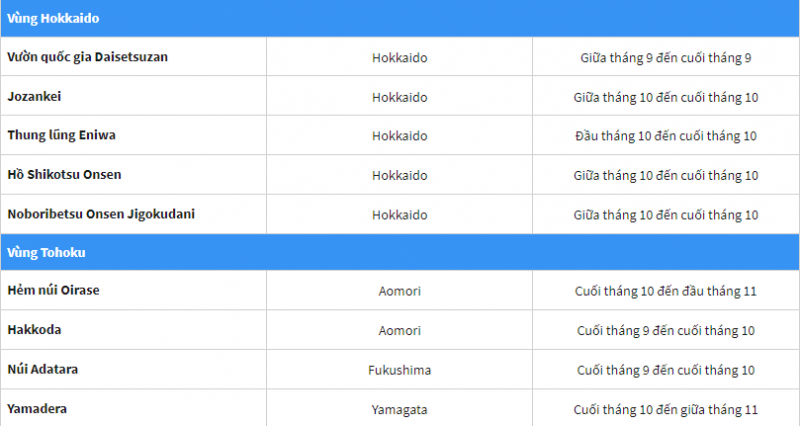This screenshot has width=800, height=426.
Task: Select Oirase's đầu tháng 11 date cell
Action: (665, 291)
